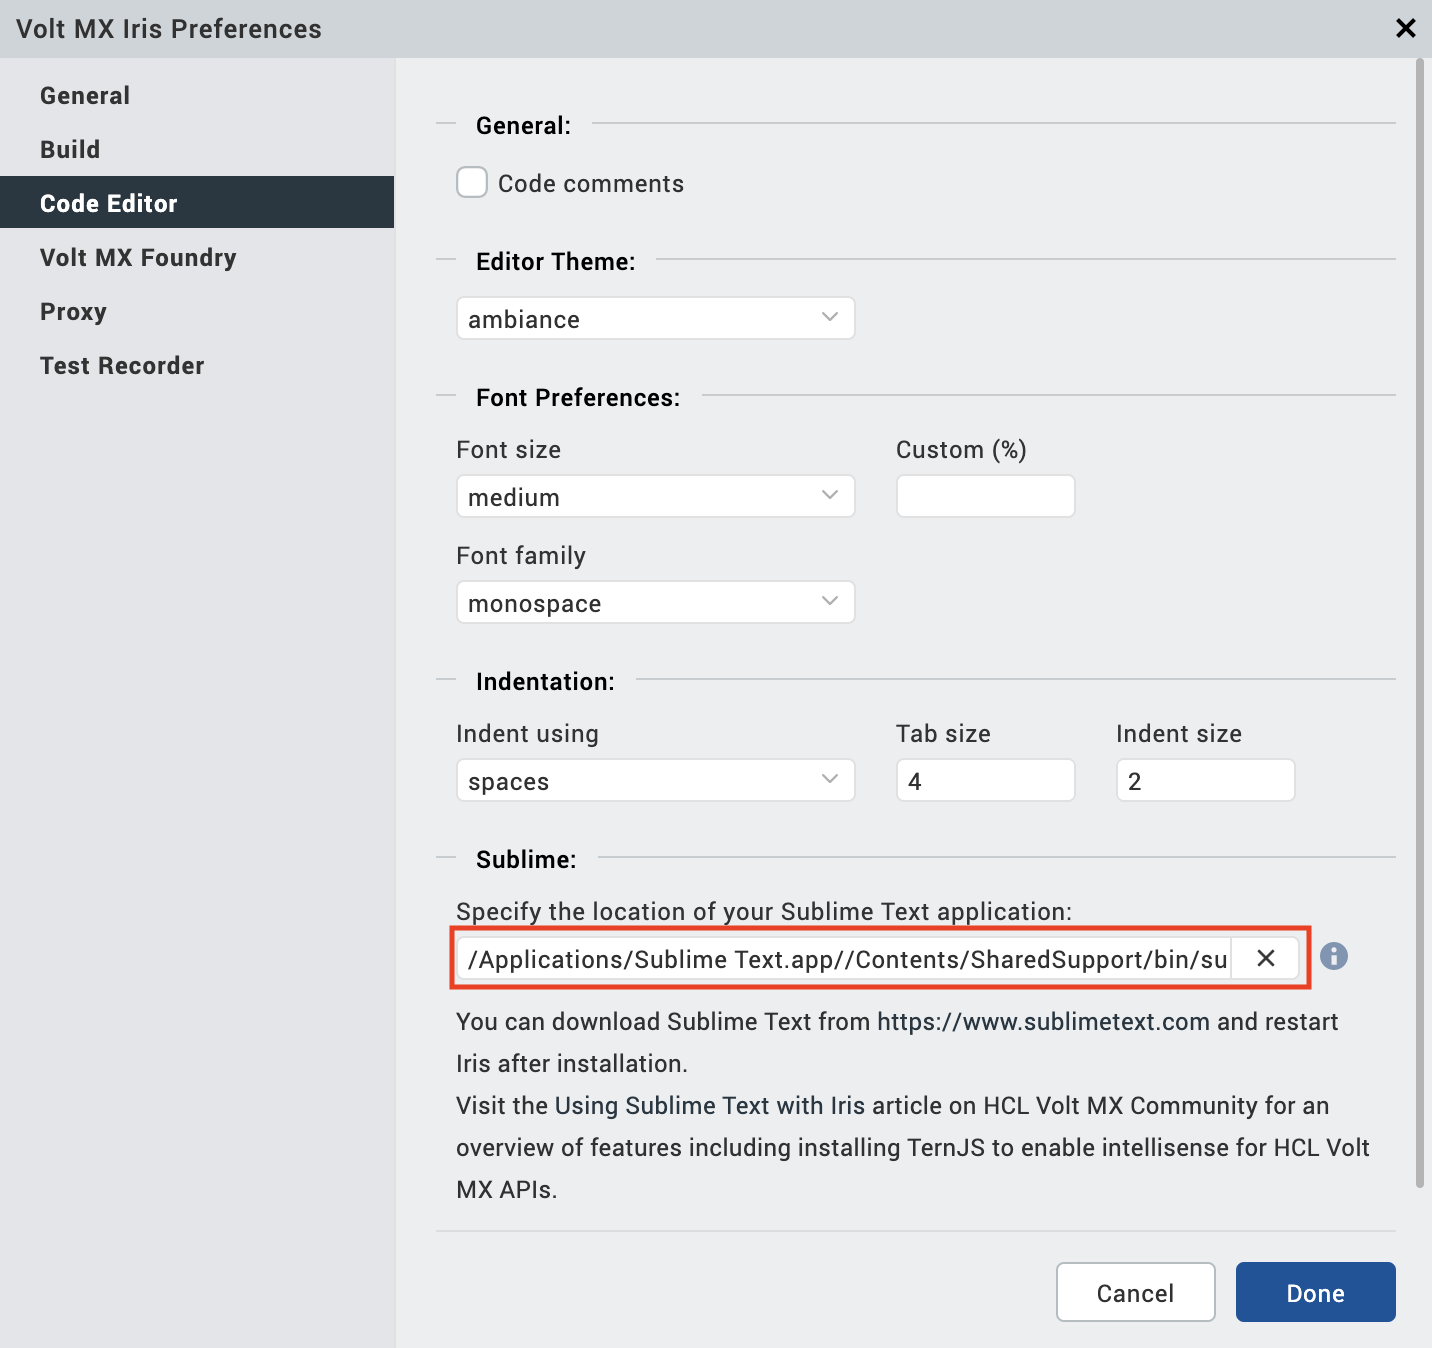Click the Indent size input field
Viewport: 1432px width, 1348px height.
click(1205, 781)
